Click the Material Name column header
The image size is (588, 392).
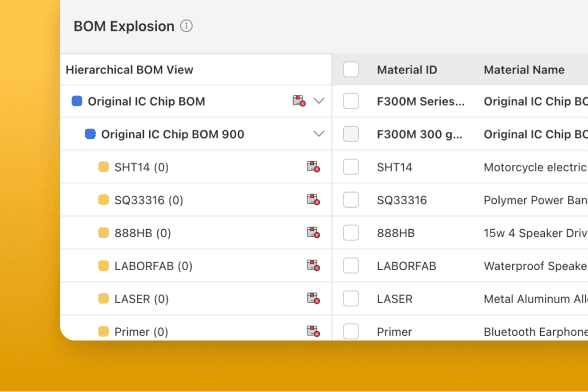524,70
